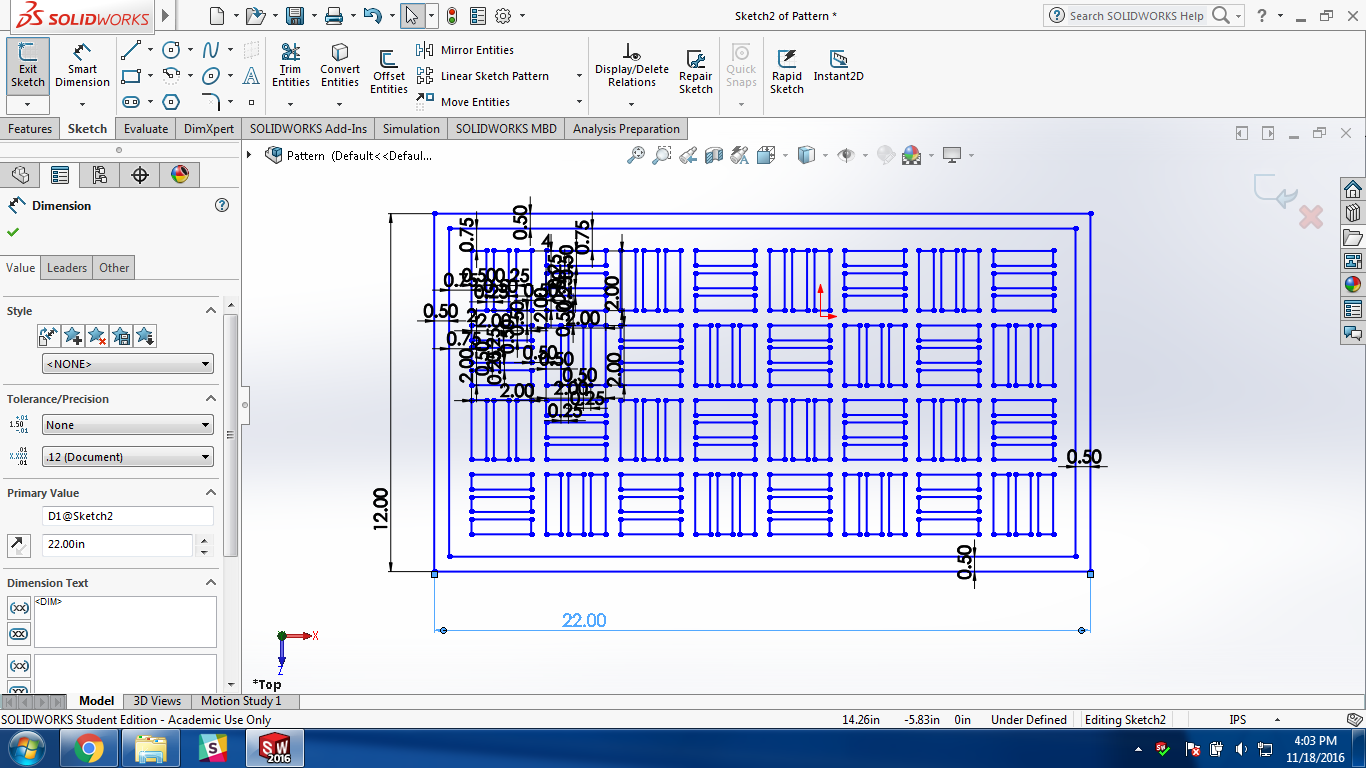1366x768 pixels.
Task: Click the Undo arrow
Action: pos(372,16)
